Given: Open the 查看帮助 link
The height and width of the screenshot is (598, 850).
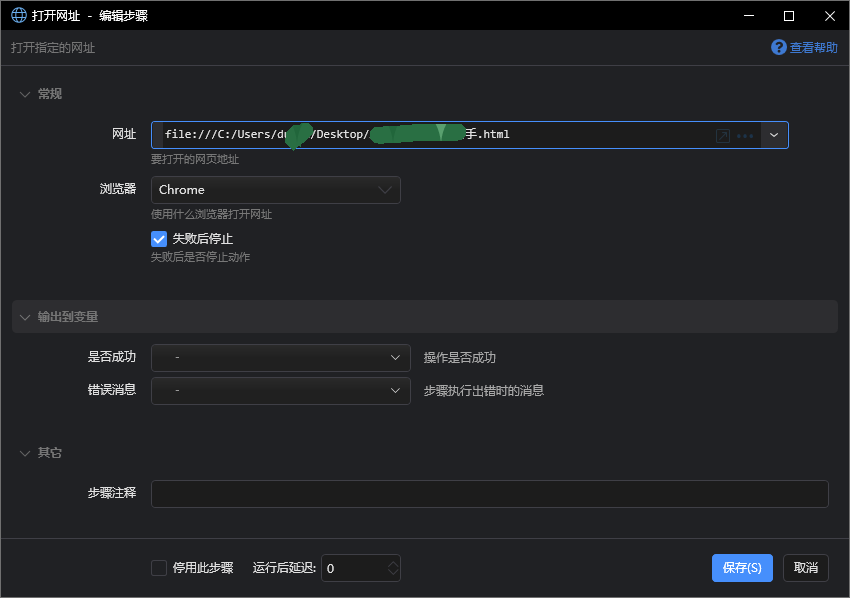Looking at the screenshot, I should pos(813,47).
